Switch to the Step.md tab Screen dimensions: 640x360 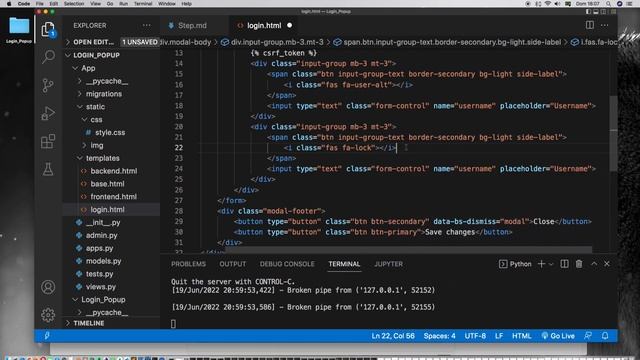192,25
